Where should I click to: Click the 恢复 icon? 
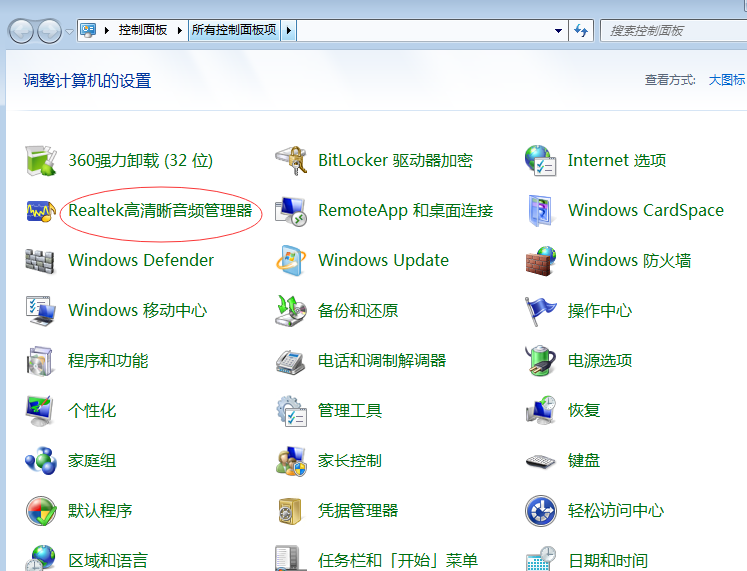[541, 410]
